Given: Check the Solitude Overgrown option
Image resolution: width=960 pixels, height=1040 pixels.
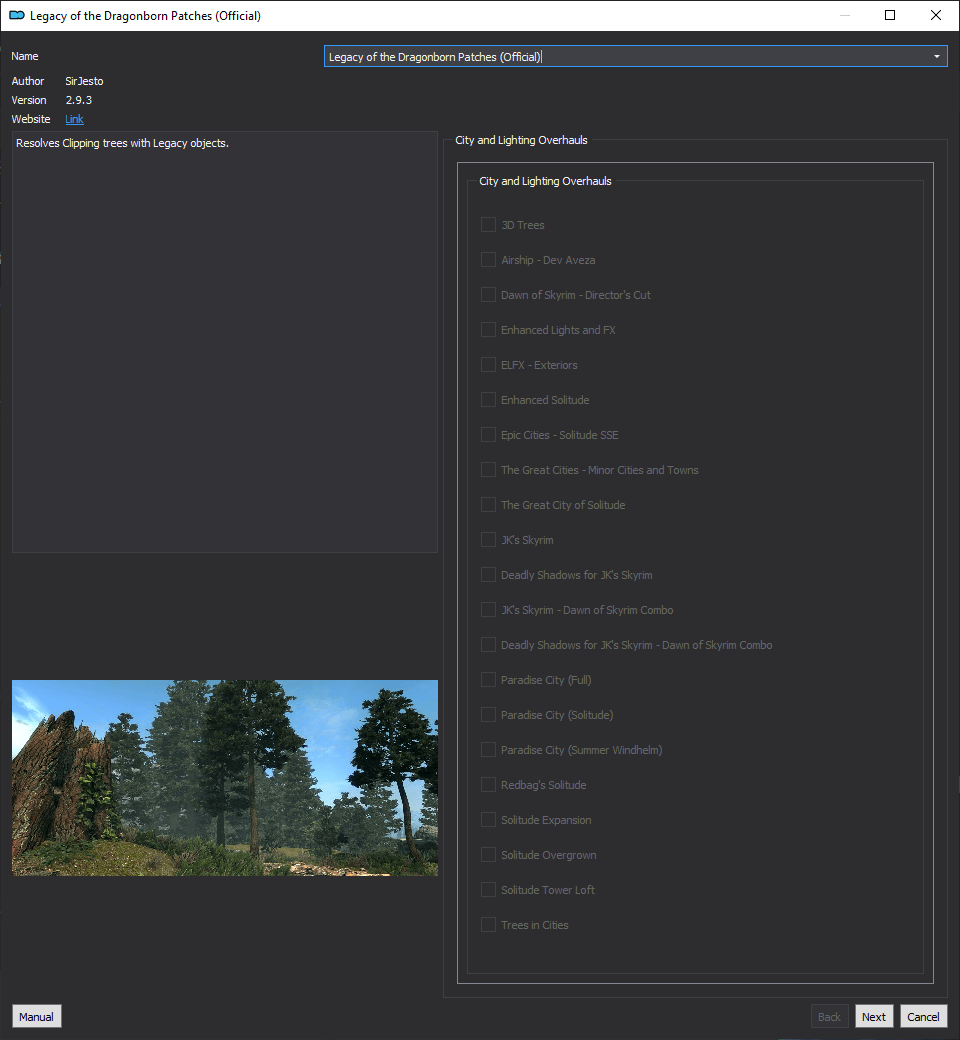Looking at the screenshot, I should click(488, 855).
